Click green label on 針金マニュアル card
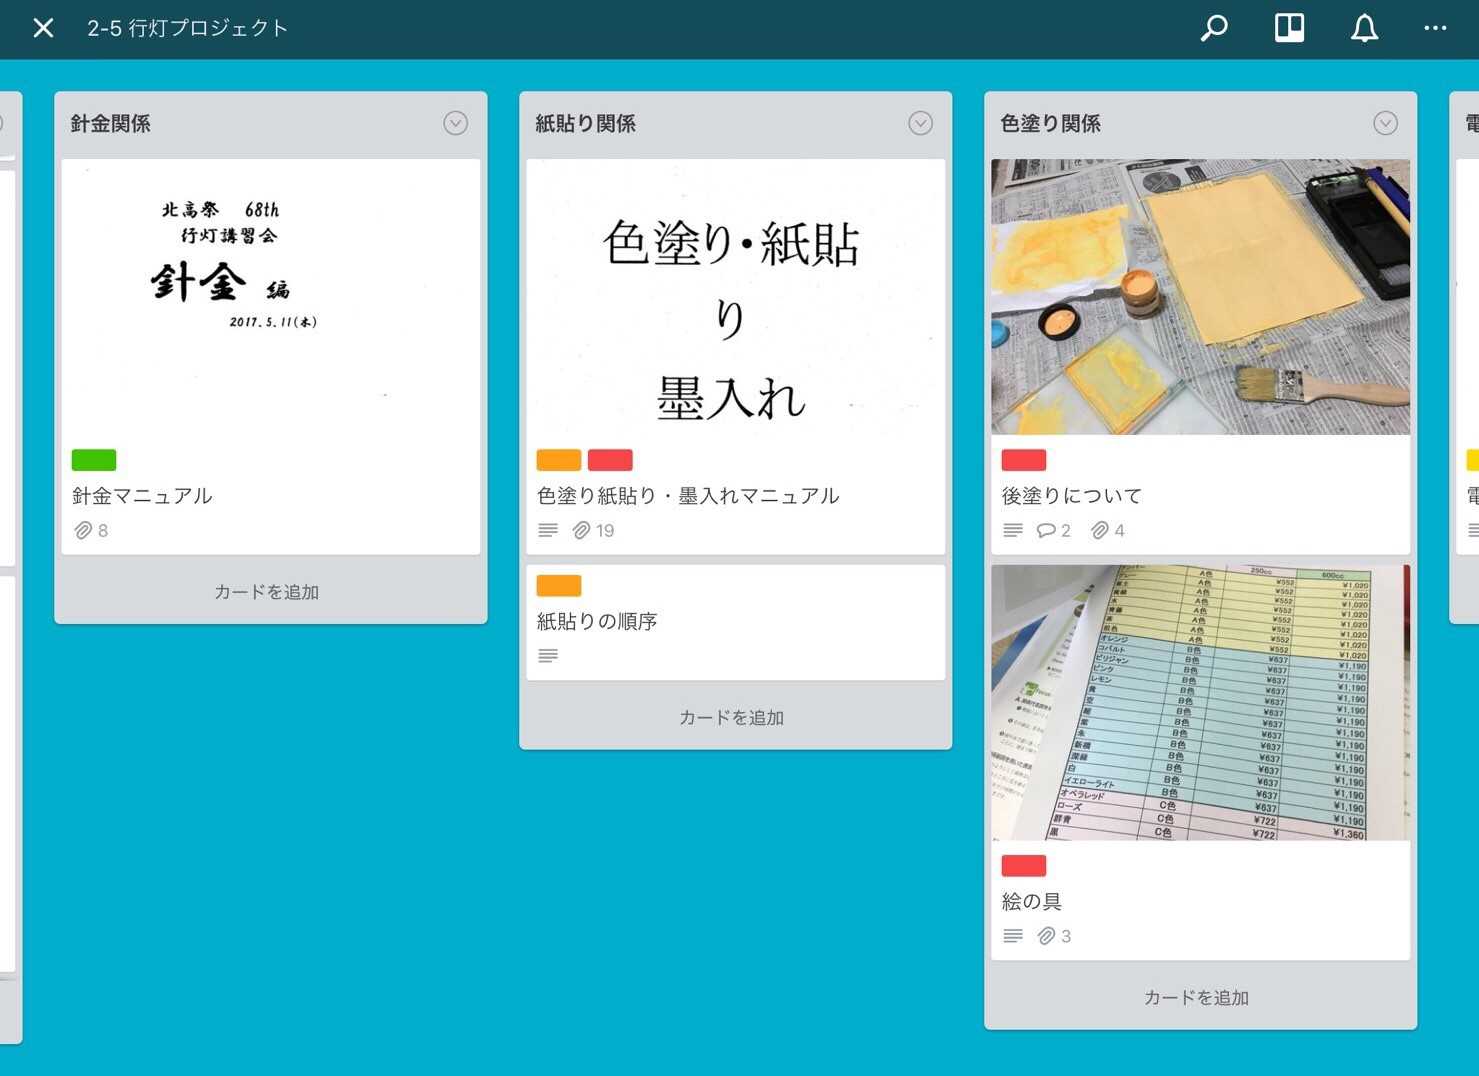Viewport: 1479px width, 1076px height. 94,460
